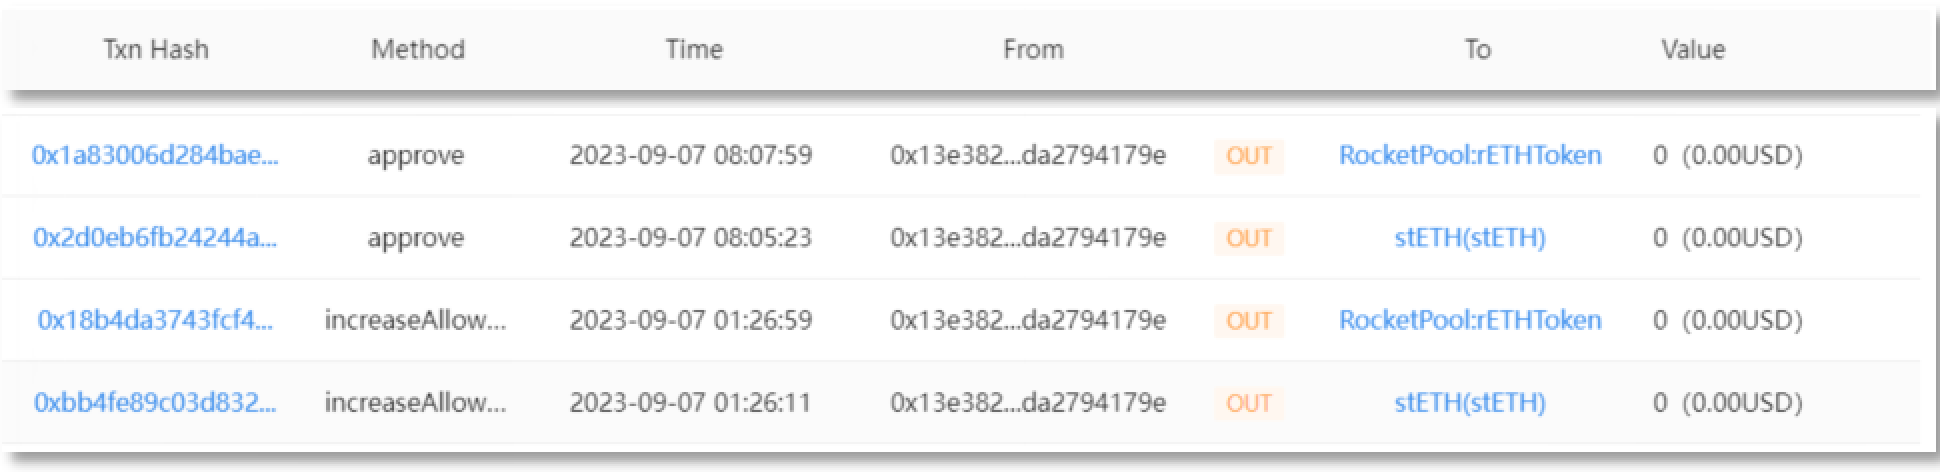The height and width of the screenshot is (472, 1940).
Task: Click the From column header
Action: pyautogui.click(x=1033, y=50)
